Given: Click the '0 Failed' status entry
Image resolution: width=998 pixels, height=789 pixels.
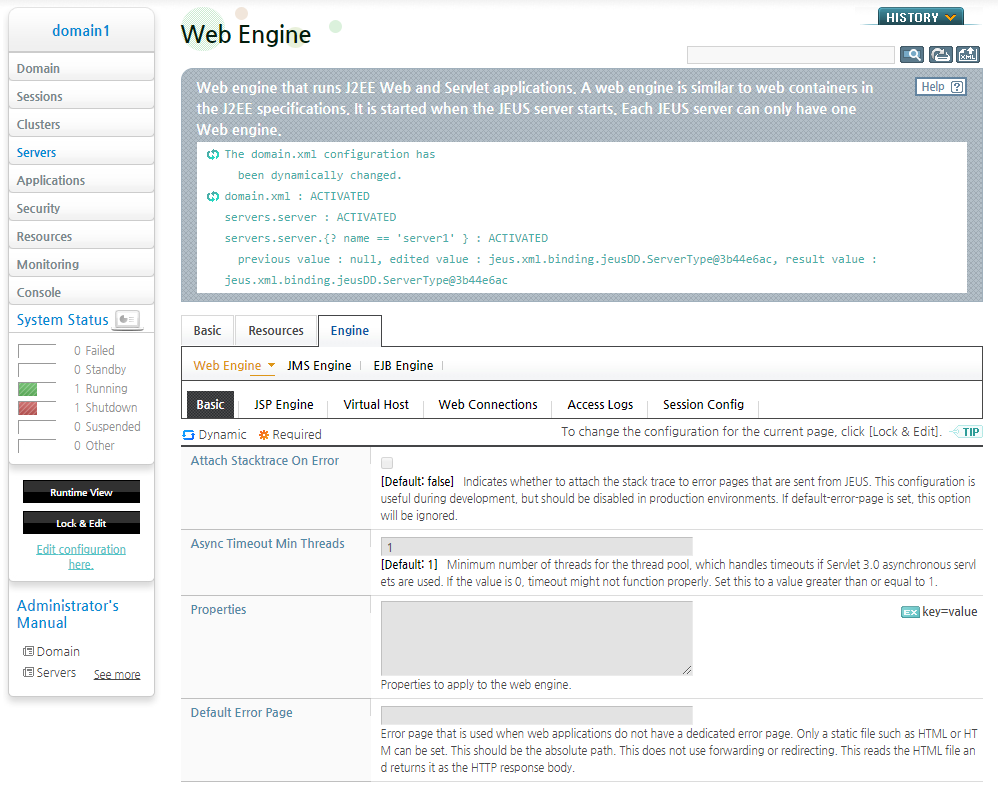Looking at the screenshot, I should tap(94, 351).
